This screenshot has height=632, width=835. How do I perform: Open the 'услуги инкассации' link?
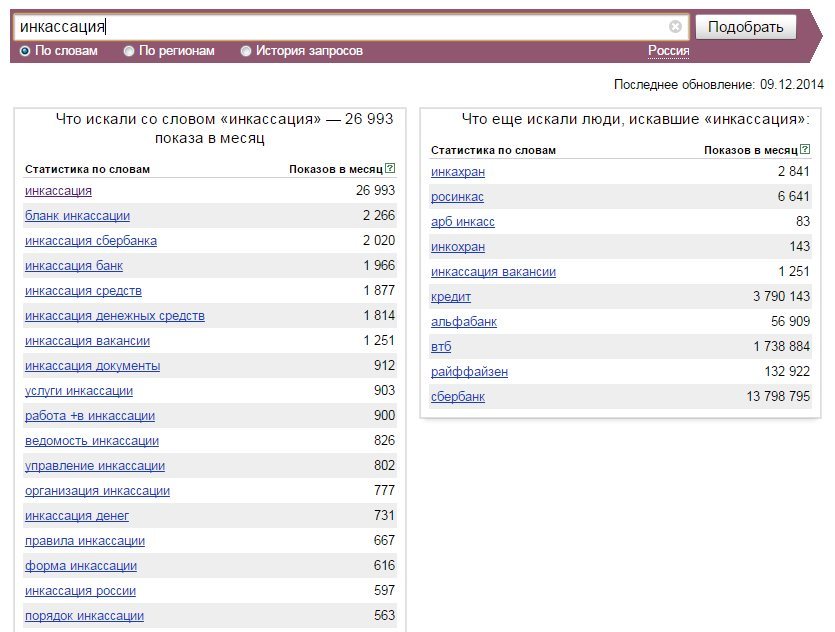[x=79, y=391]
